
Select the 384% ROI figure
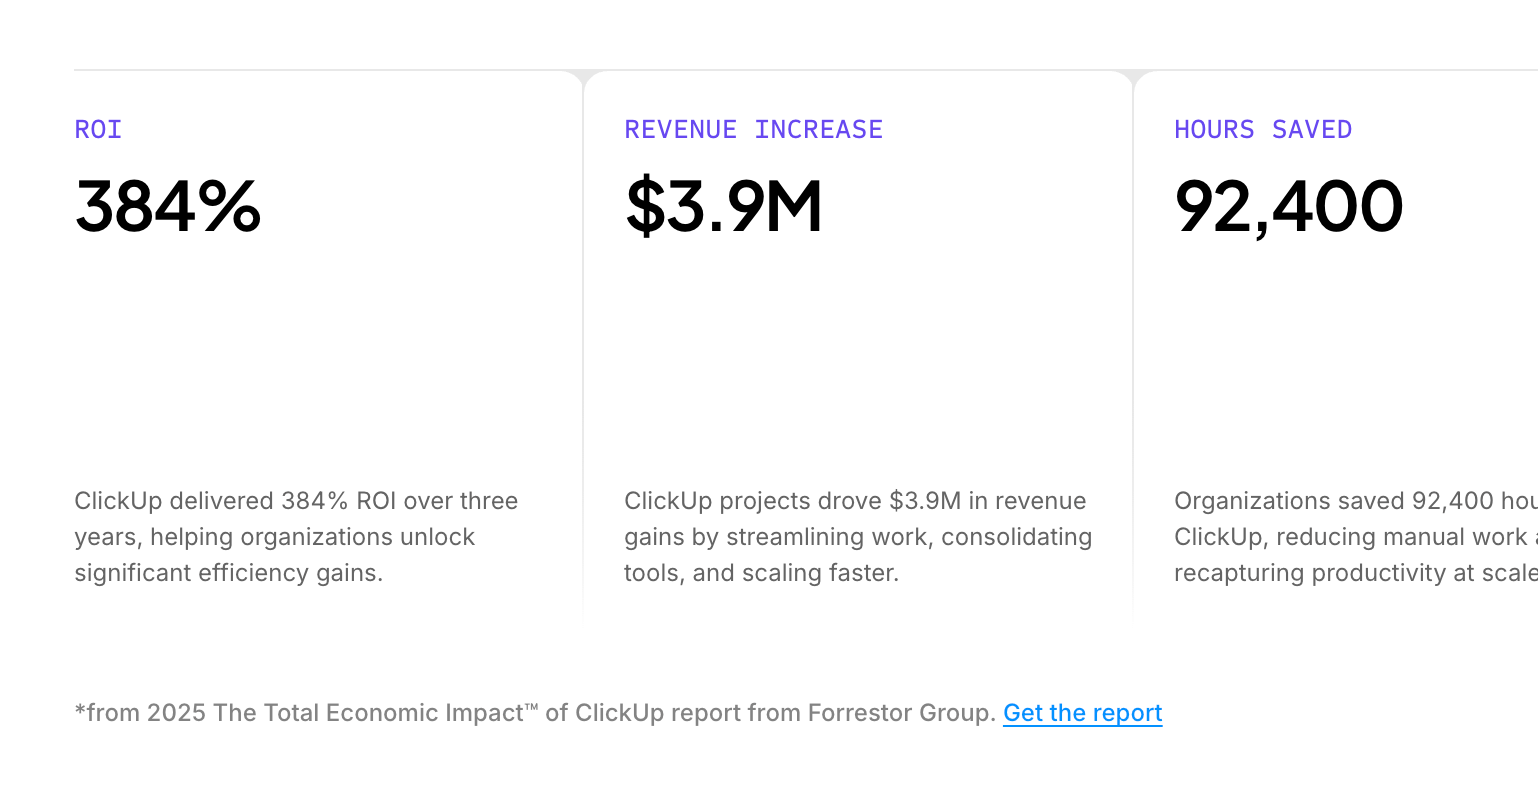pyautogui.click(x=168, y=207)
